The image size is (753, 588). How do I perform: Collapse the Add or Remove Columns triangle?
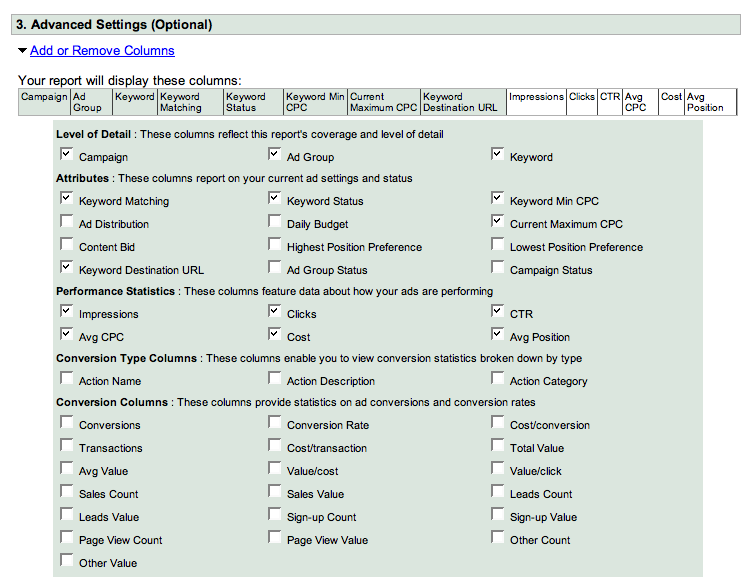pyautogui.click(x=22, y=51)
